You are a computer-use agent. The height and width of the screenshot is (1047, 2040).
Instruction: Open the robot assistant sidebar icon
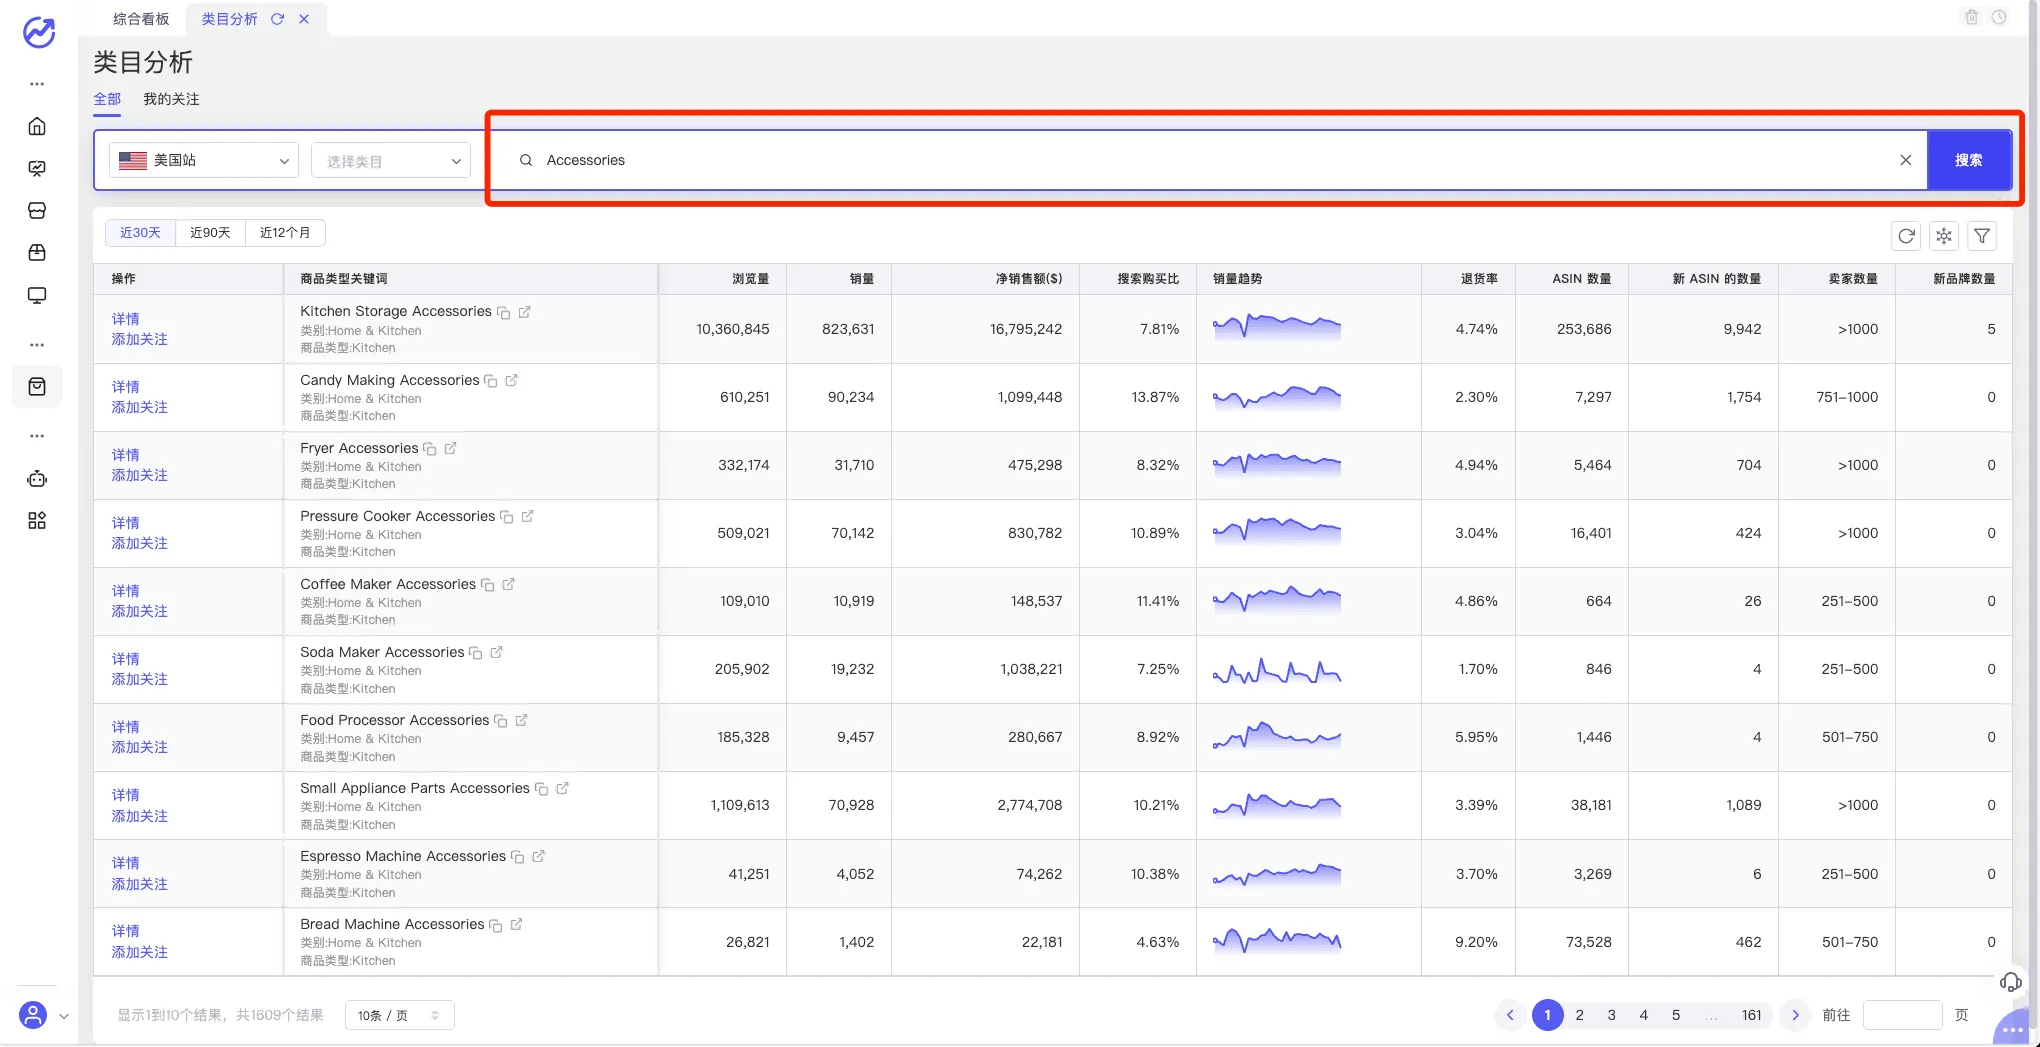point(37,479)
